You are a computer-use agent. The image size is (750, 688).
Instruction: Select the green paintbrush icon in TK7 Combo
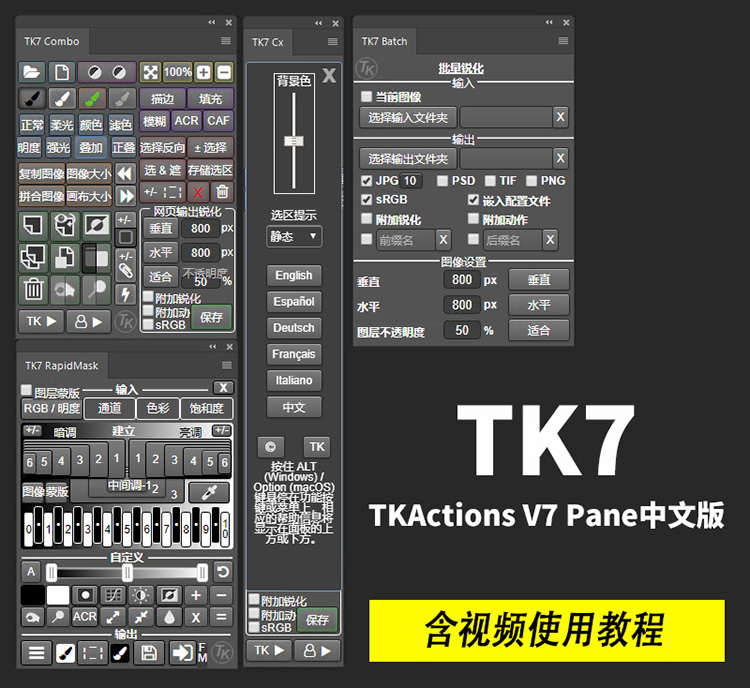(x=92, y=99)
